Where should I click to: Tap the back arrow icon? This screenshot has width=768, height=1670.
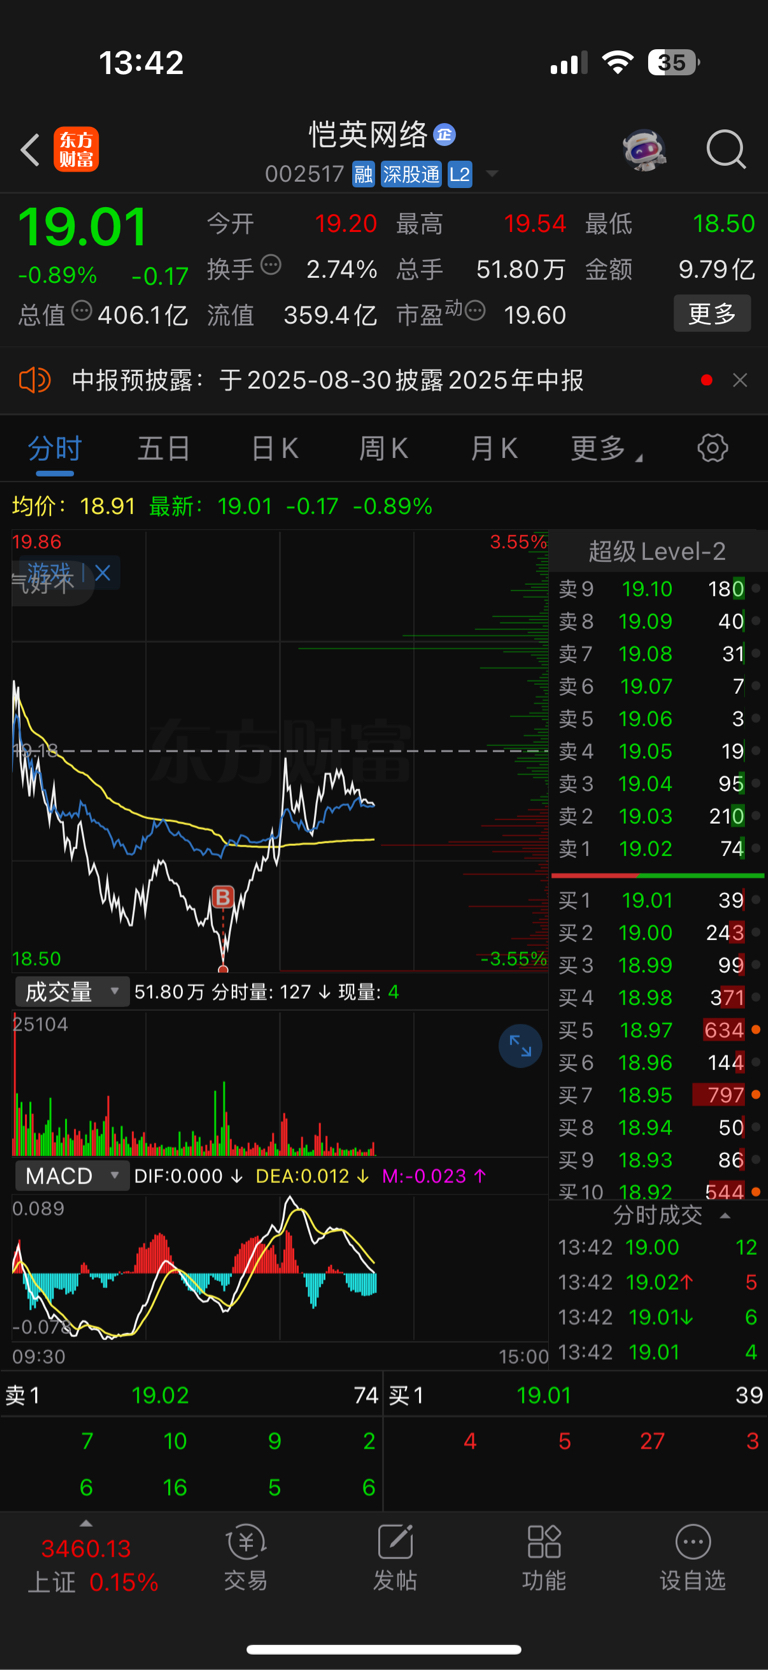(x=31, y=150)
